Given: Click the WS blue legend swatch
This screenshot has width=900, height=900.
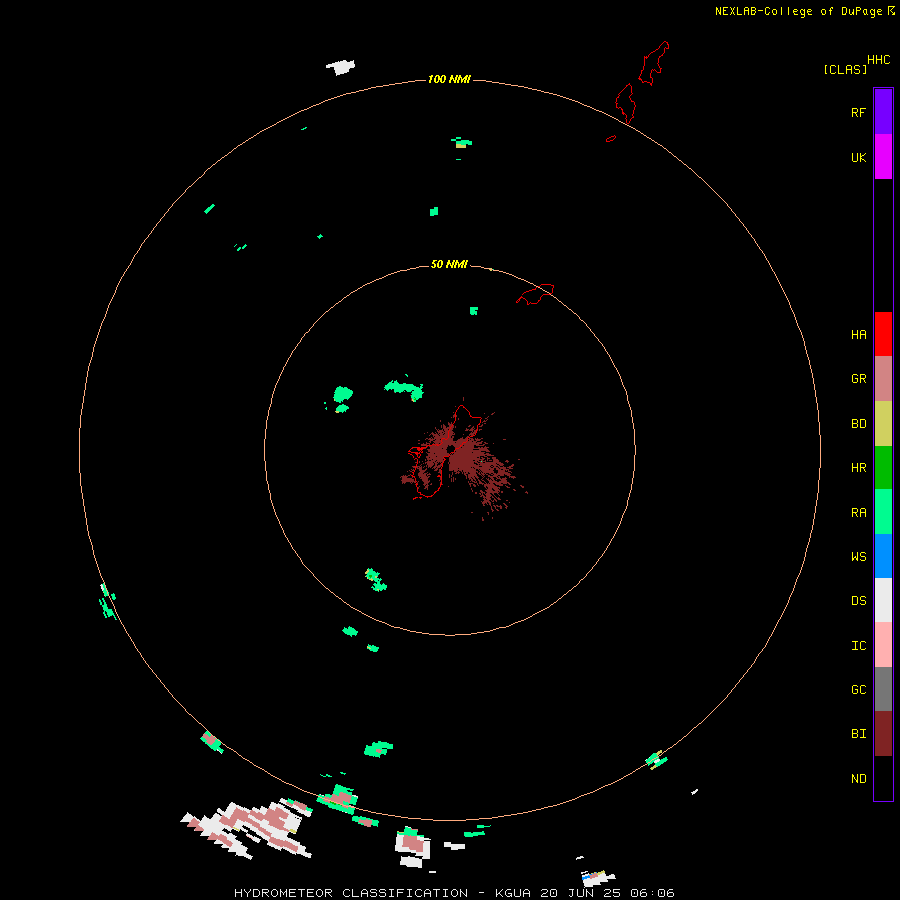Looking at the screenshot, I should click(x=883, y=556).
